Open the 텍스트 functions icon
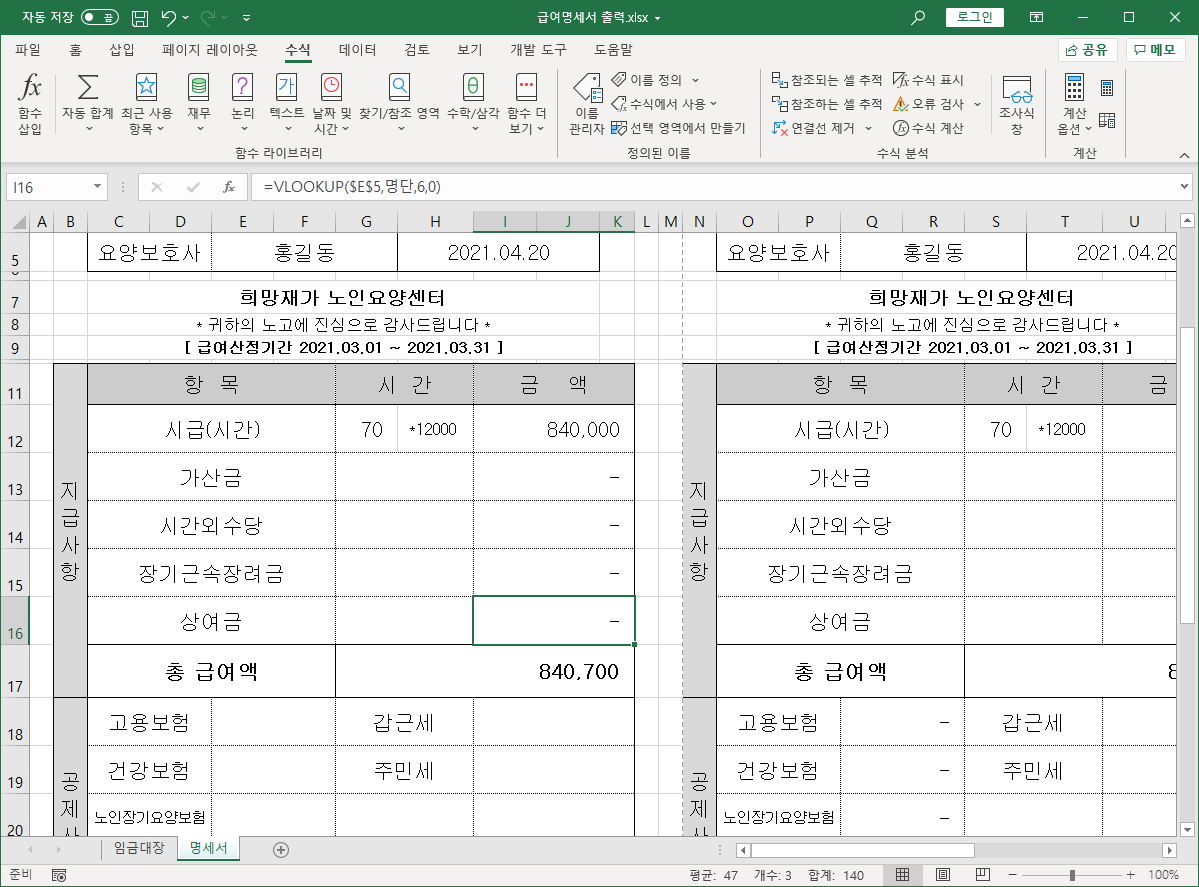Viewport: 1199px width, 887px height. [x=287, y=87]
